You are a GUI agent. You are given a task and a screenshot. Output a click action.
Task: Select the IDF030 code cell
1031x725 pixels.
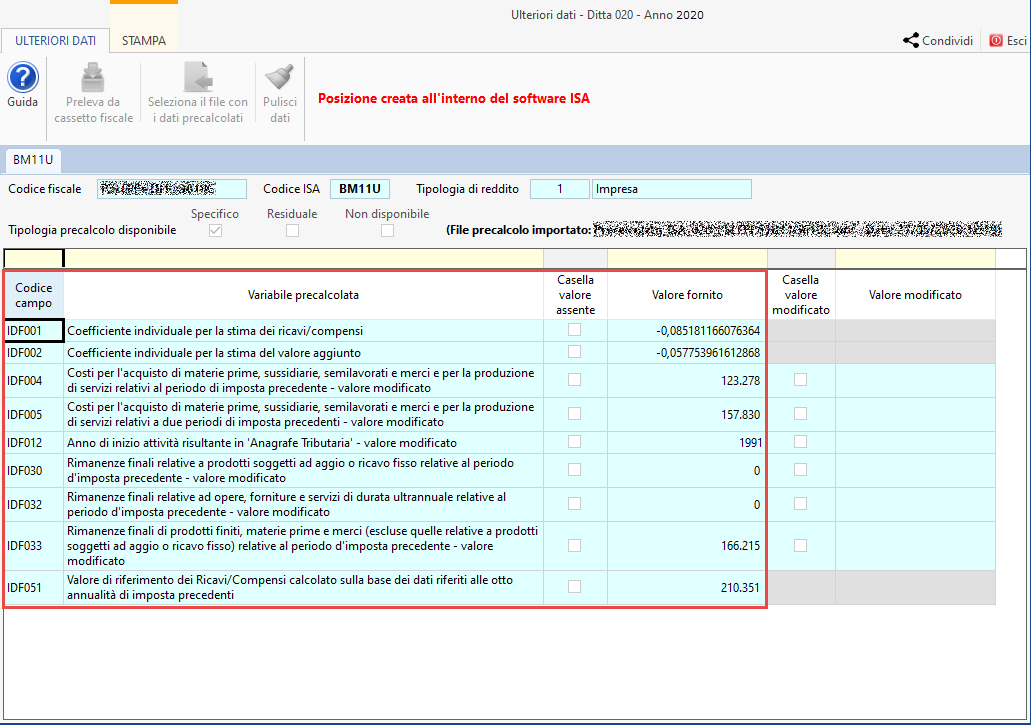(x=34, y=471)
